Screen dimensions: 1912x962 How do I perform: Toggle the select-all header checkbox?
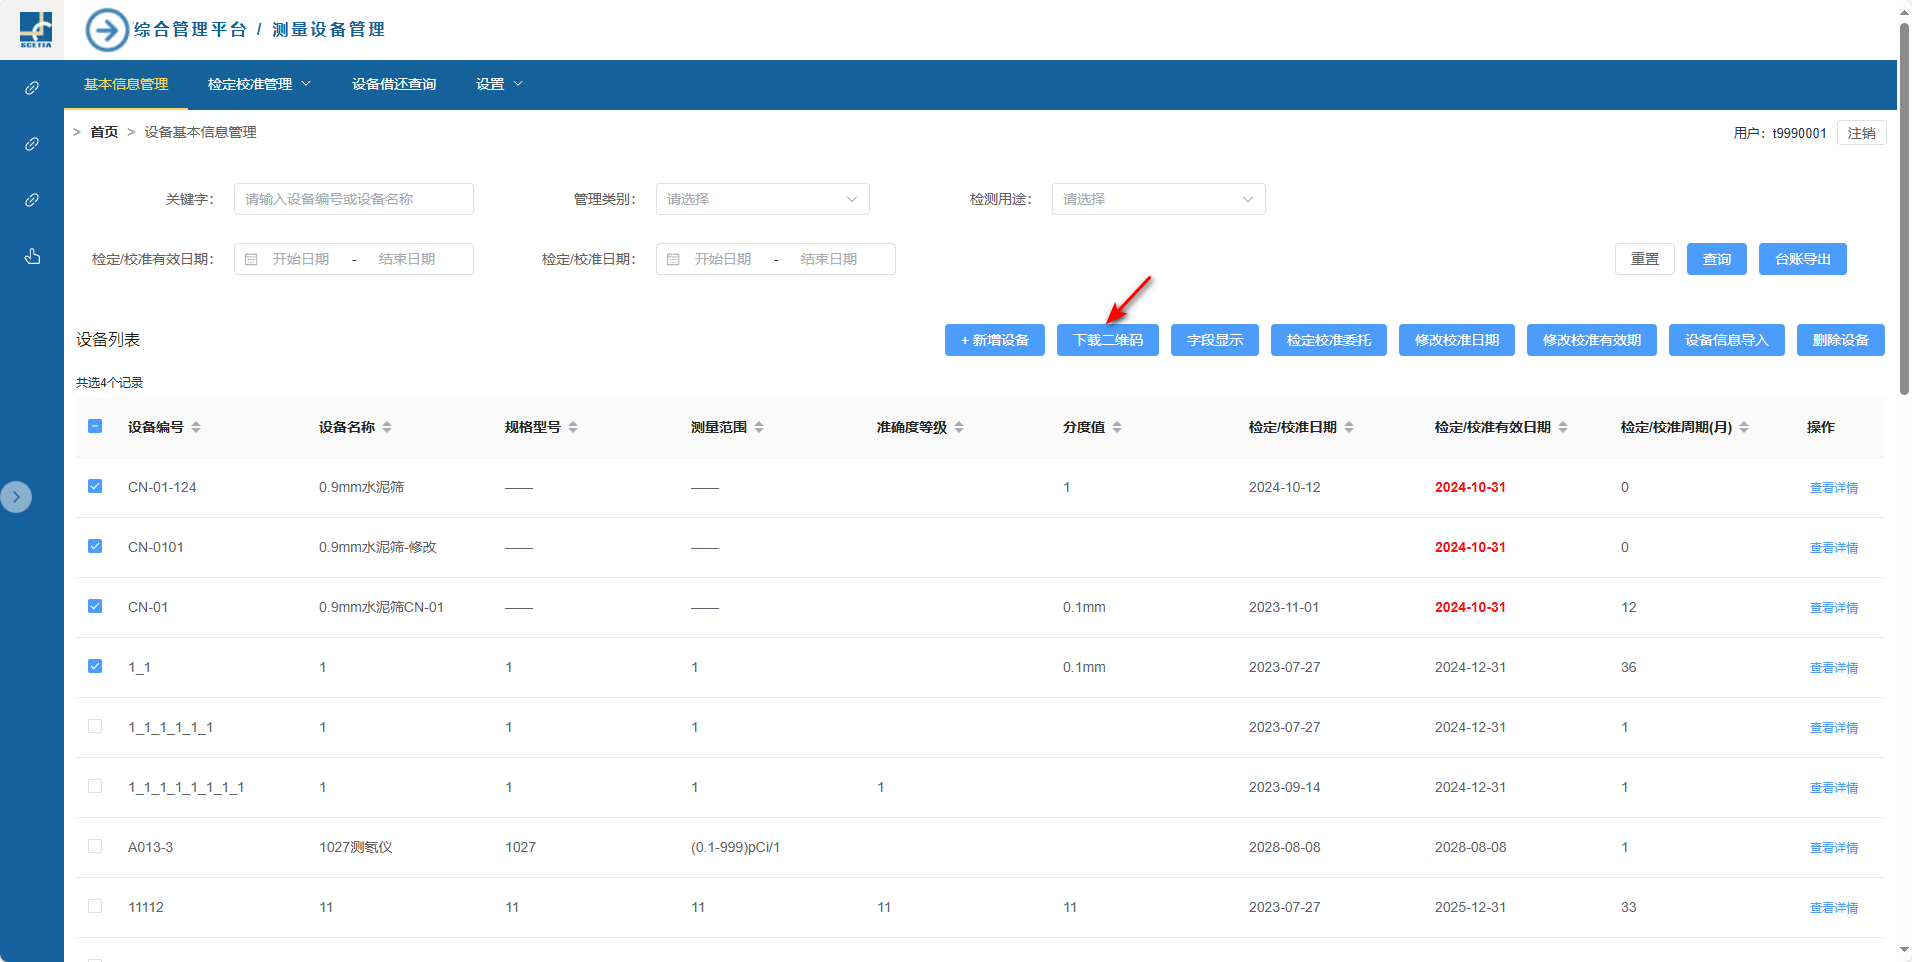pos(95,426)
